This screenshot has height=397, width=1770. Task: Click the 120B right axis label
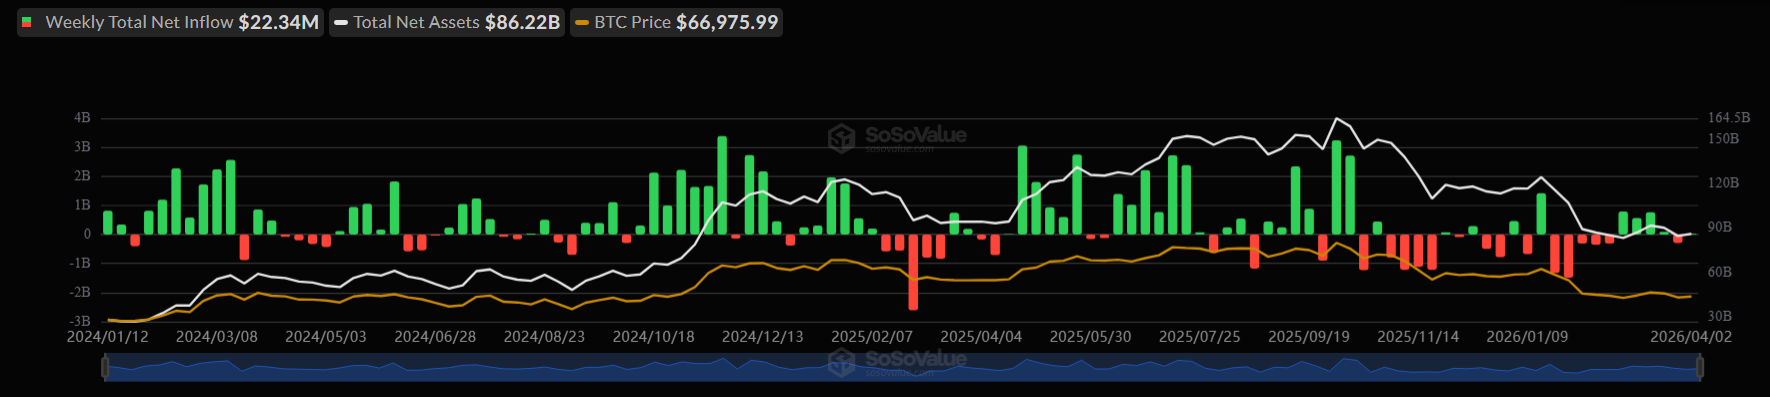[1723, 183]
